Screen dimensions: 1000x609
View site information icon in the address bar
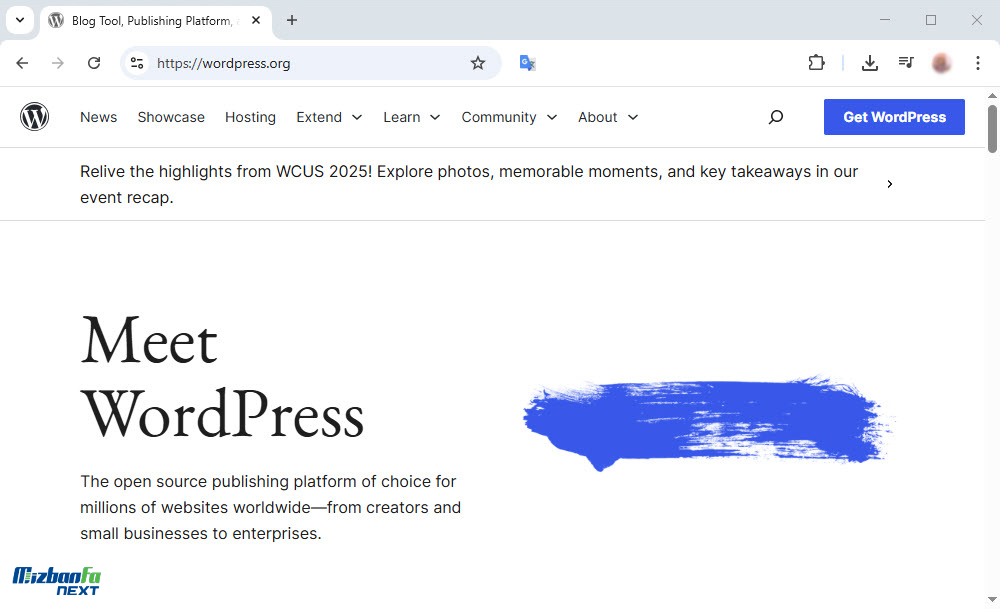tap(137, 63)
